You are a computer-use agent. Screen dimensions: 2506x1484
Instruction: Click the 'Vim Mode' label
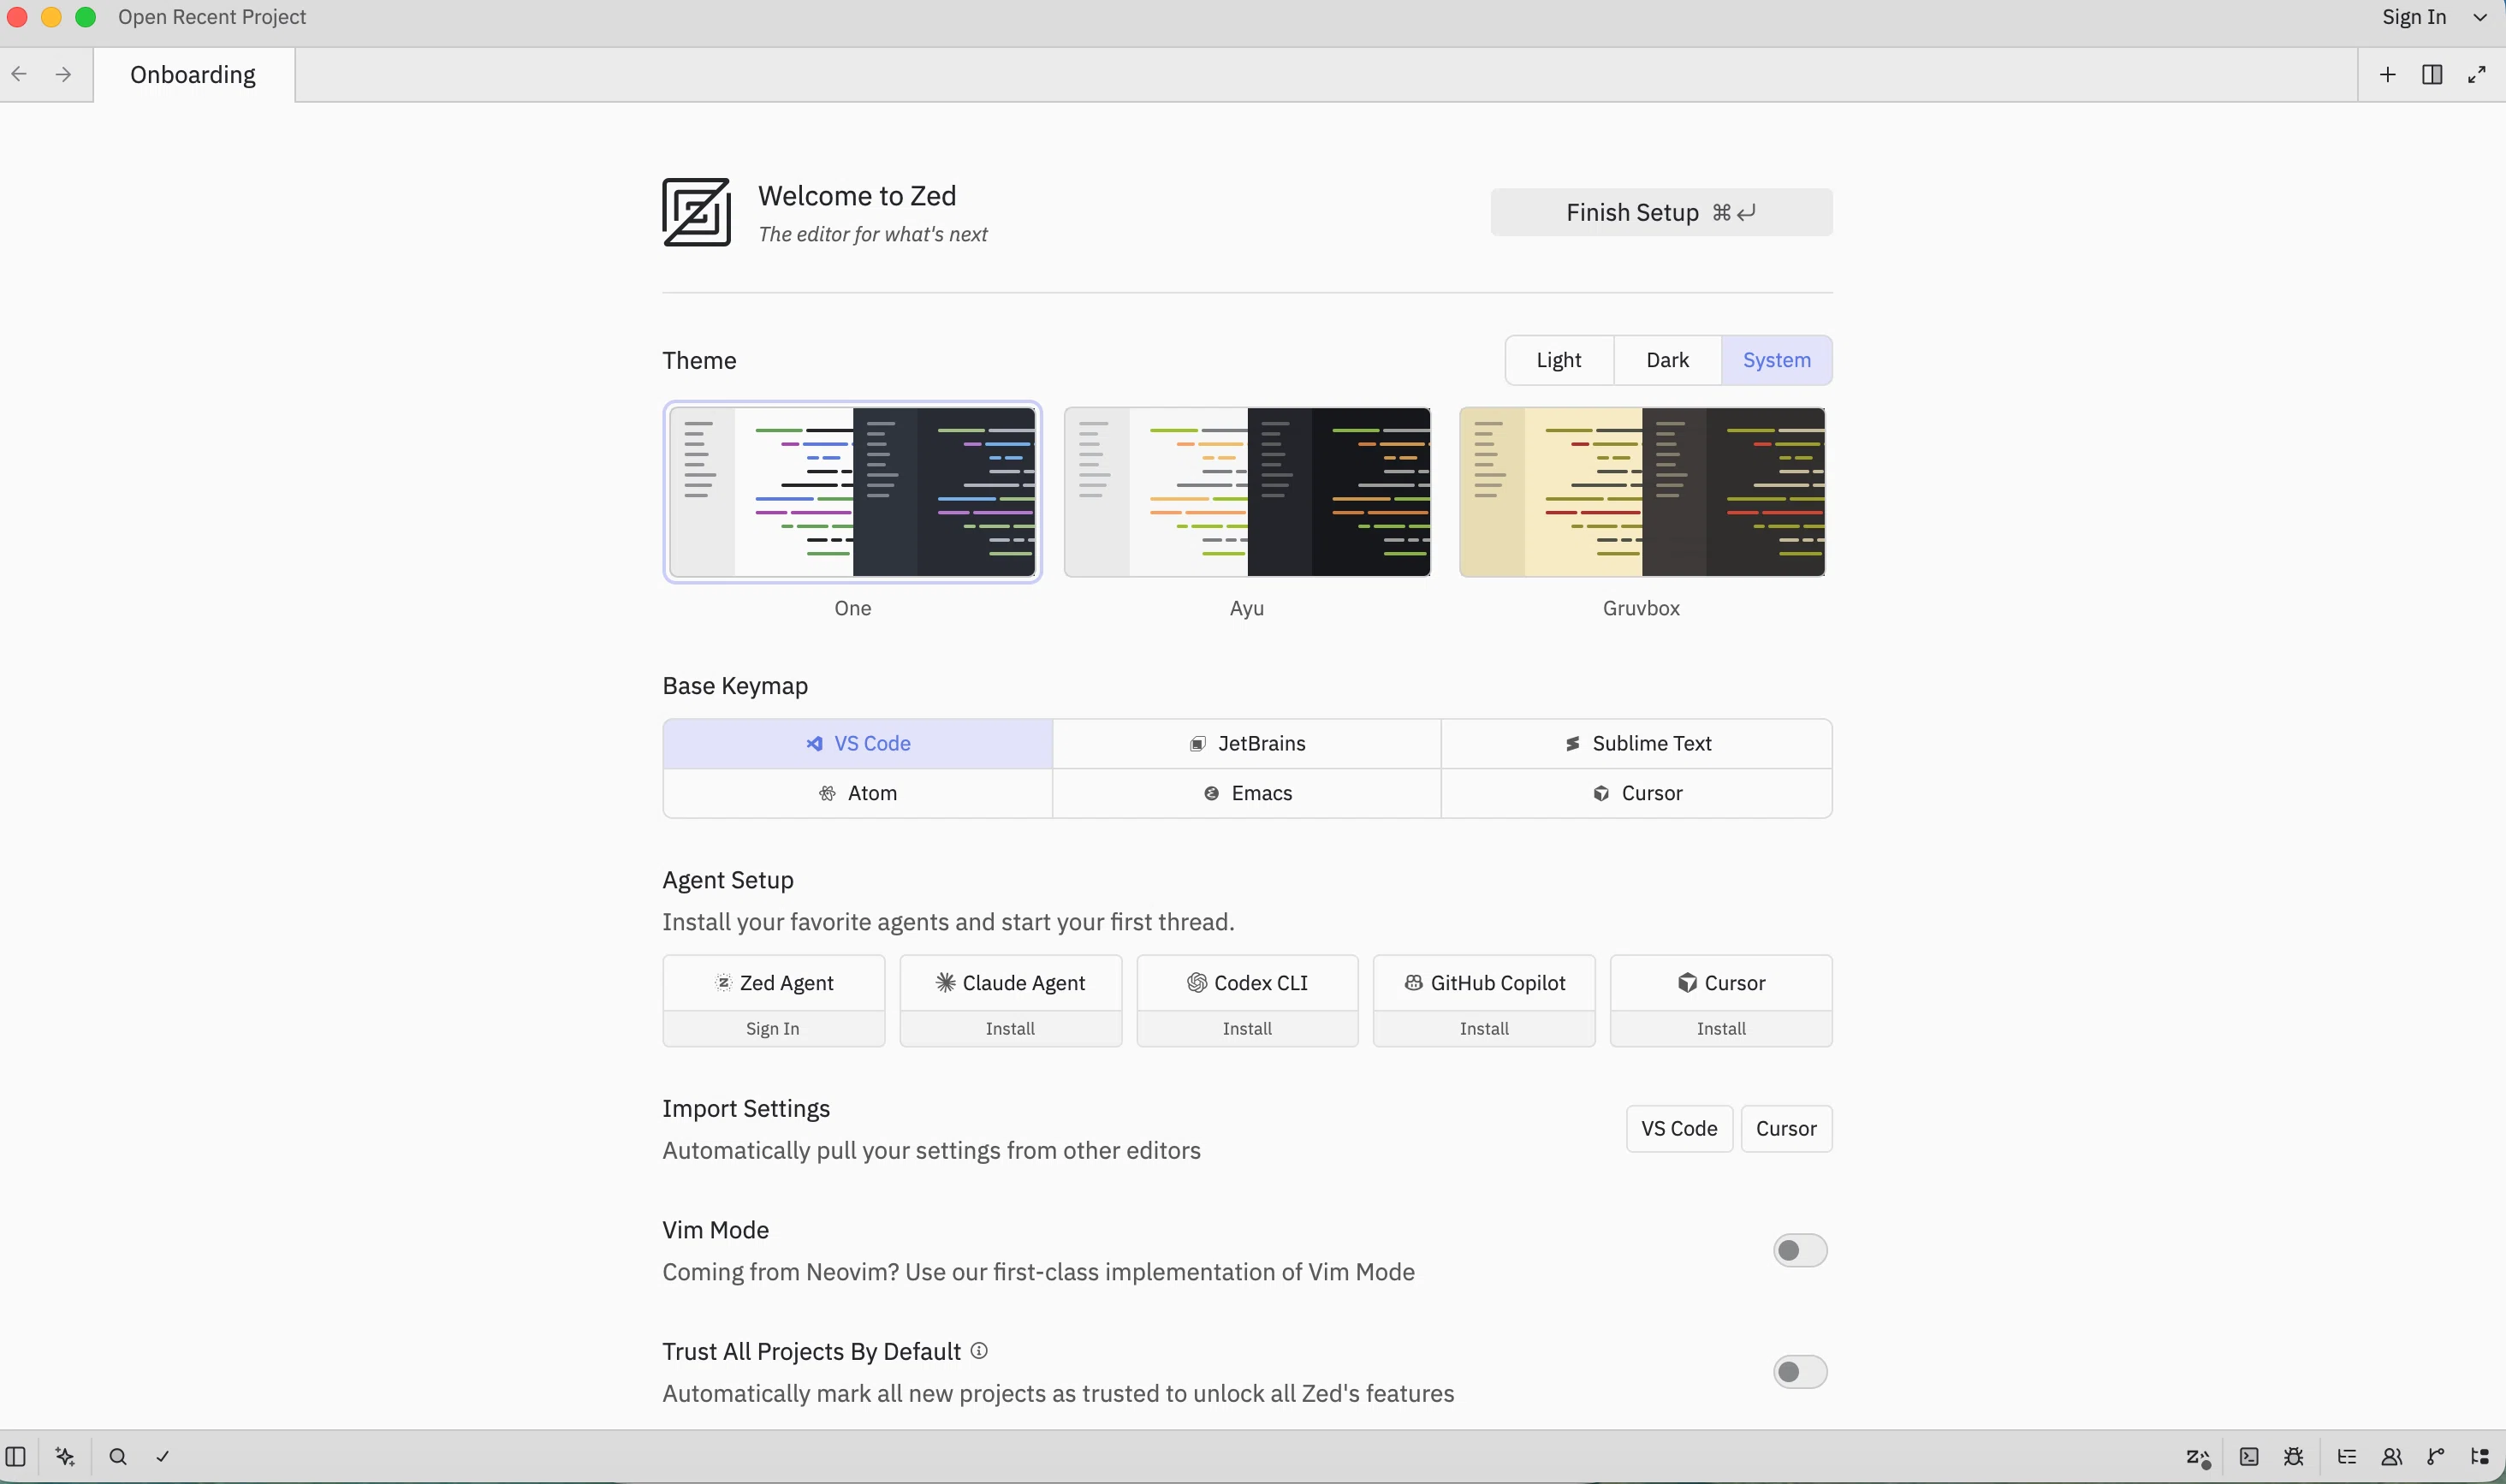pos(715,1229)
